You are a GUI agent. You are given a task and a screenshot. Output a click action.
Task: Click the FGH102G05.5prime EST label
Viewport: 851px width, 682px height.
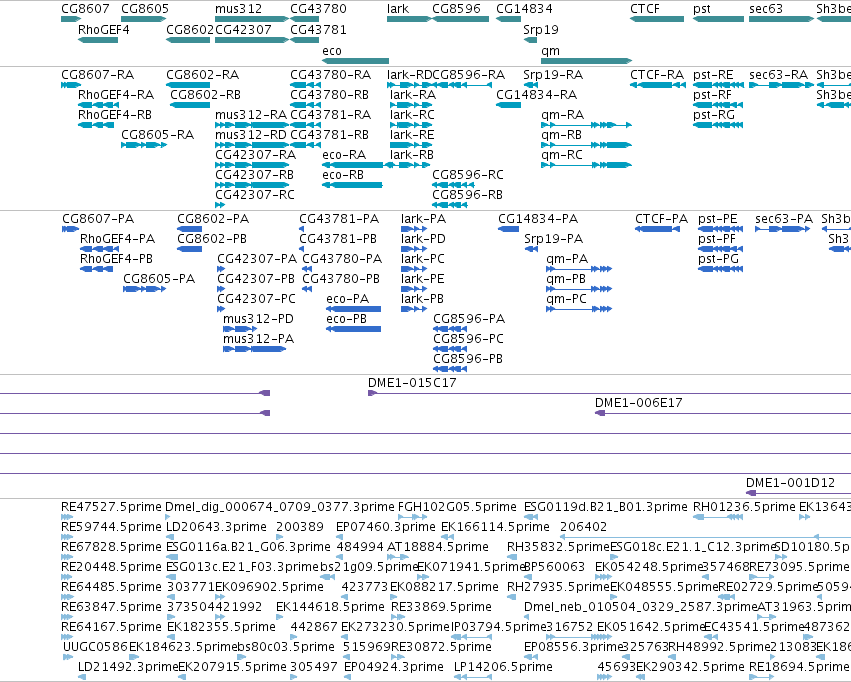457,507
